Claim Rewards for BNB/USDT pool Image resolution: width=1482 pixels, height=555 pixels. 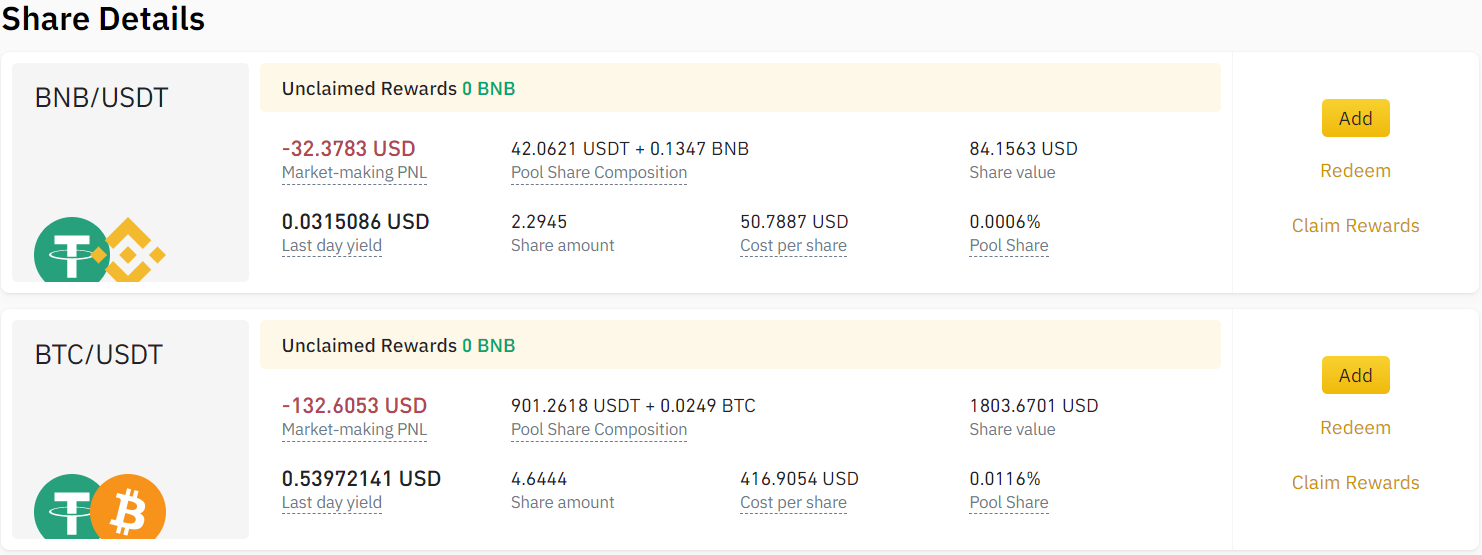1355,226
